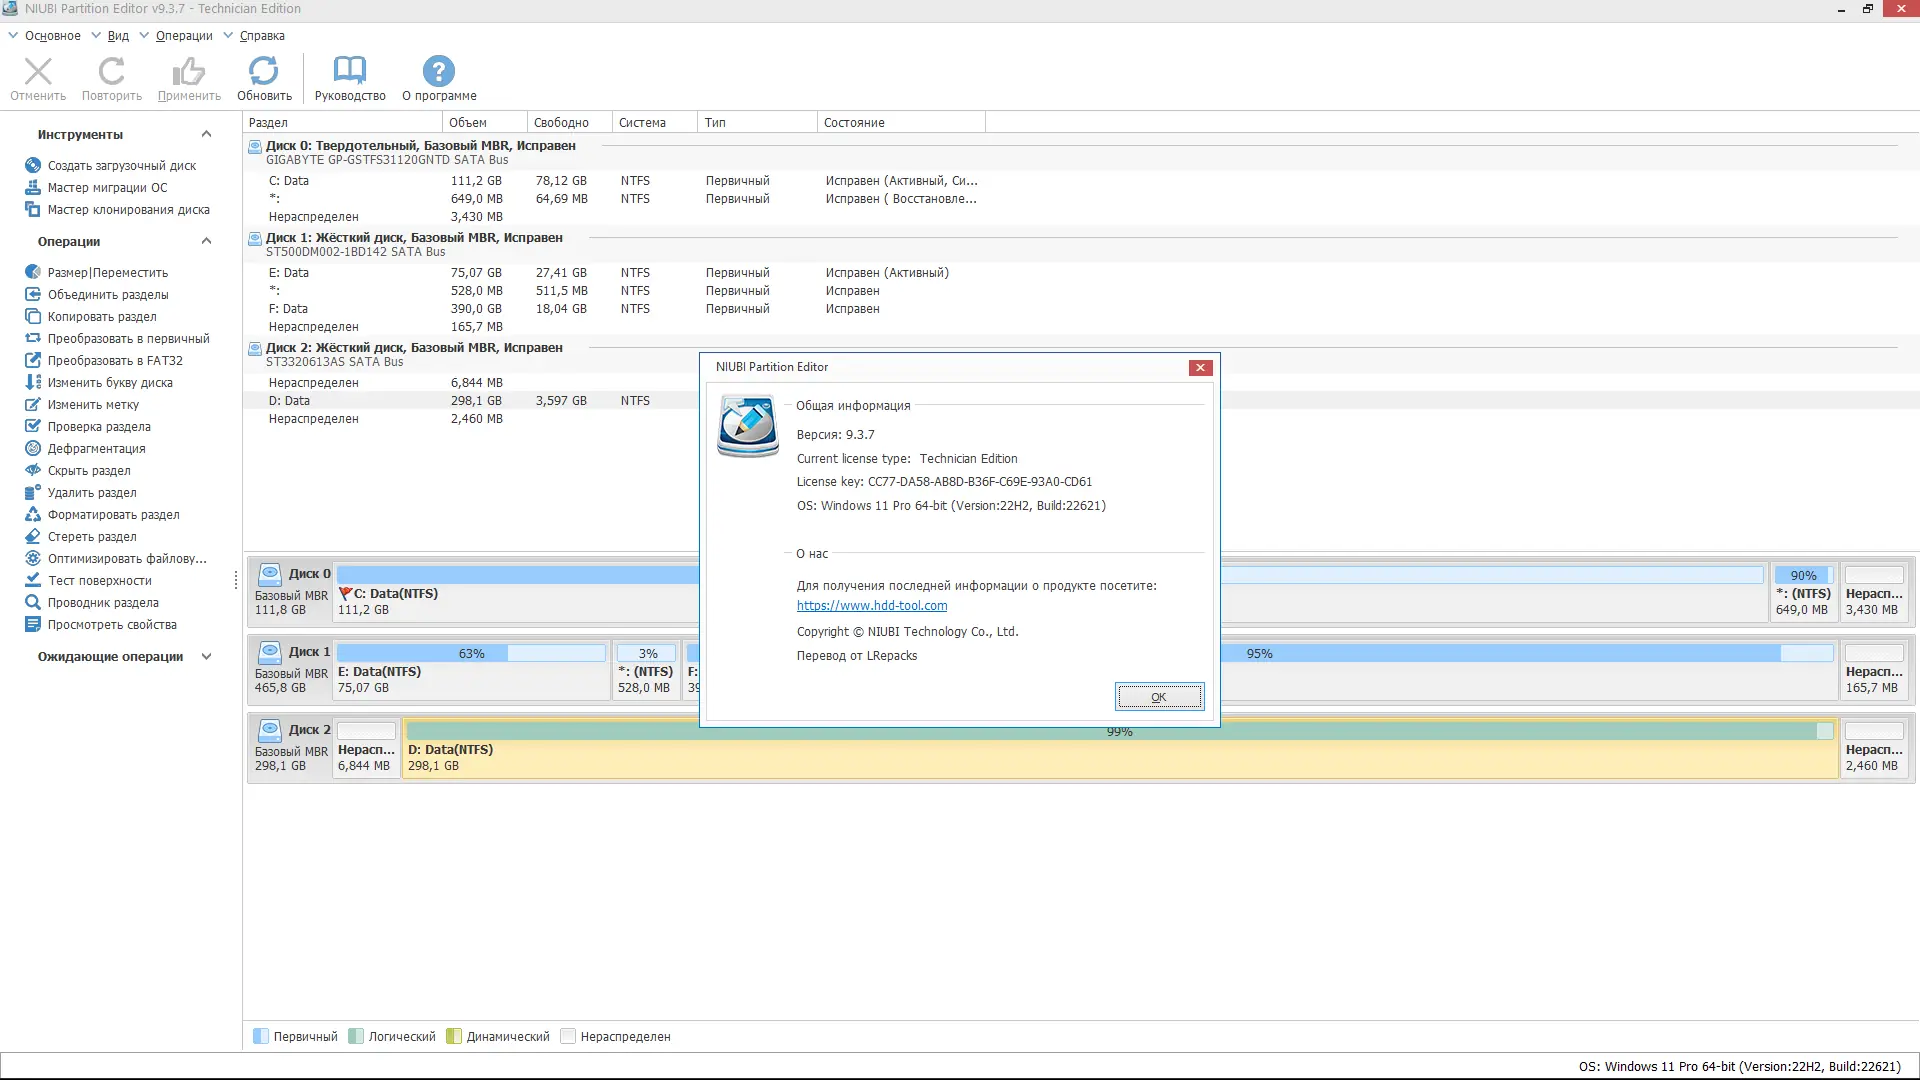Click Форматировать раздел operation
The image size is (1920, 1080).
pyautogui.click(x=113, y=515)
